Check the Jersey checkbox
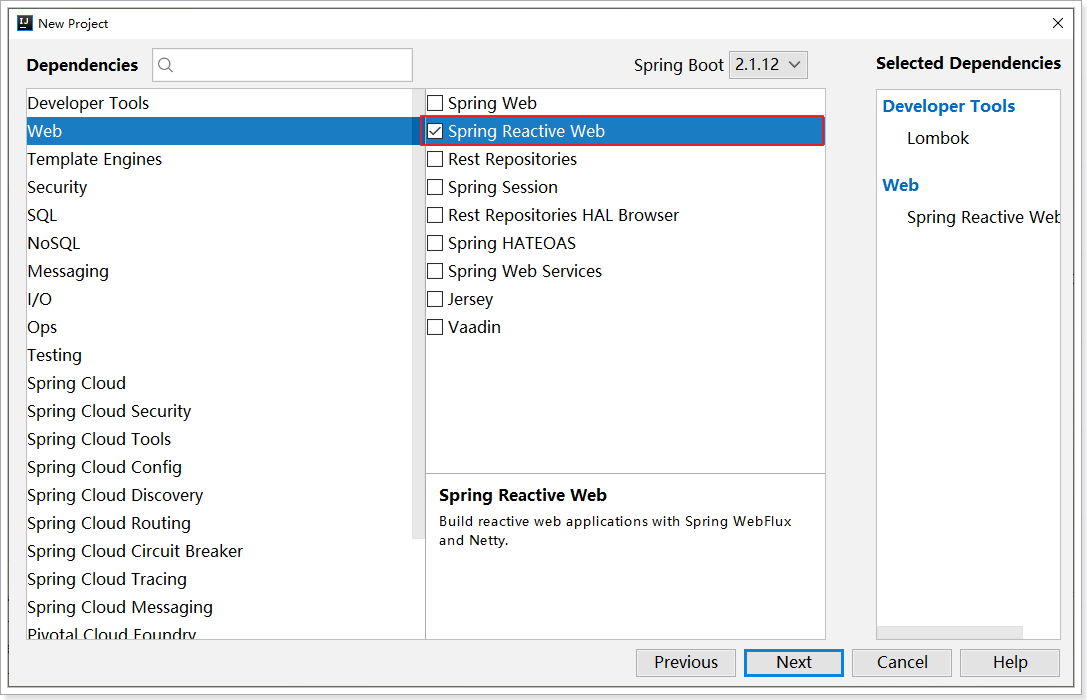Image resolution: width=1087 pixels, height=700 pixels. click(435, 299)
